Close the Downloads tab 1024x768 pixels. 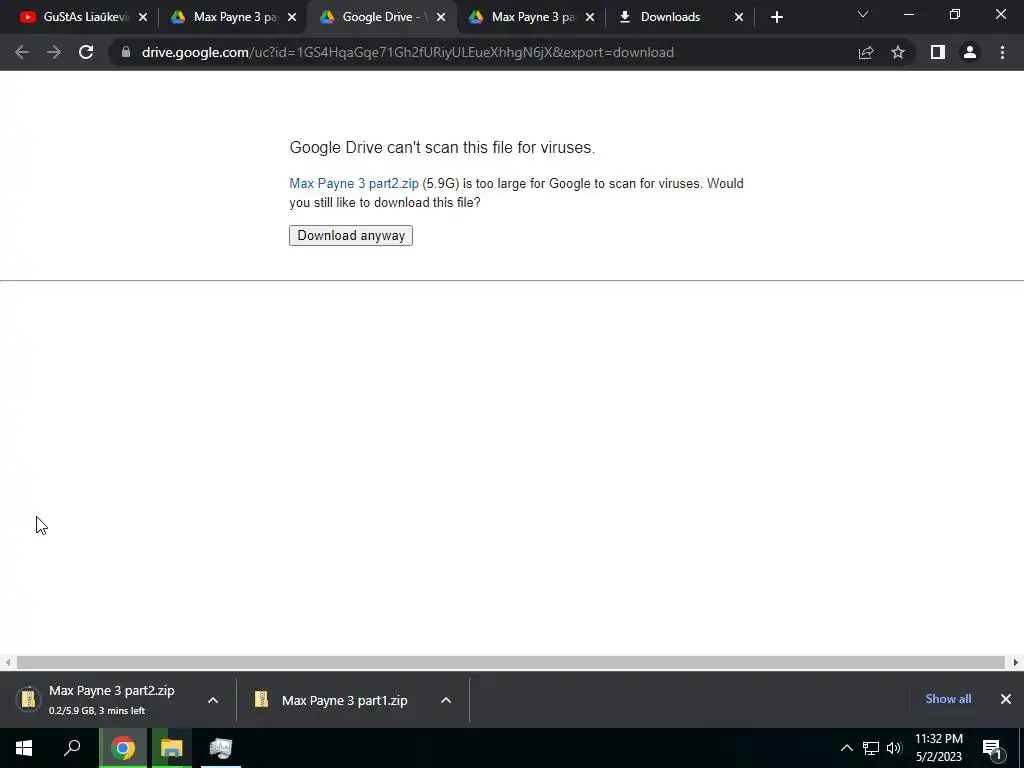[739, 17]
